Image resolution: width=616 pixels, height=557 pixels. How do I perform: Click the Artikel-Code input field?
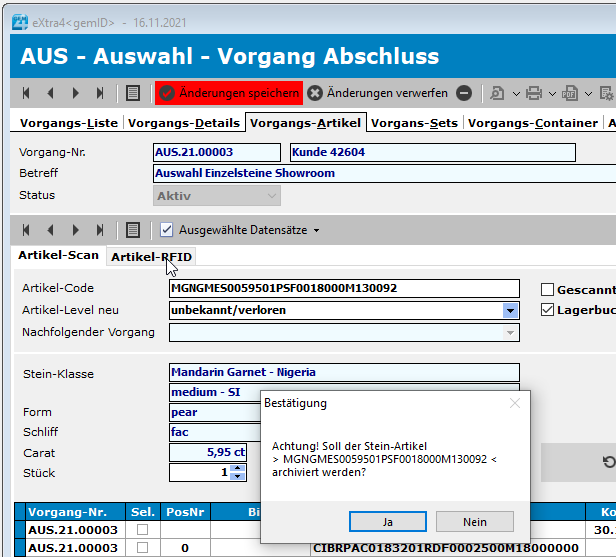pos(344,288)
